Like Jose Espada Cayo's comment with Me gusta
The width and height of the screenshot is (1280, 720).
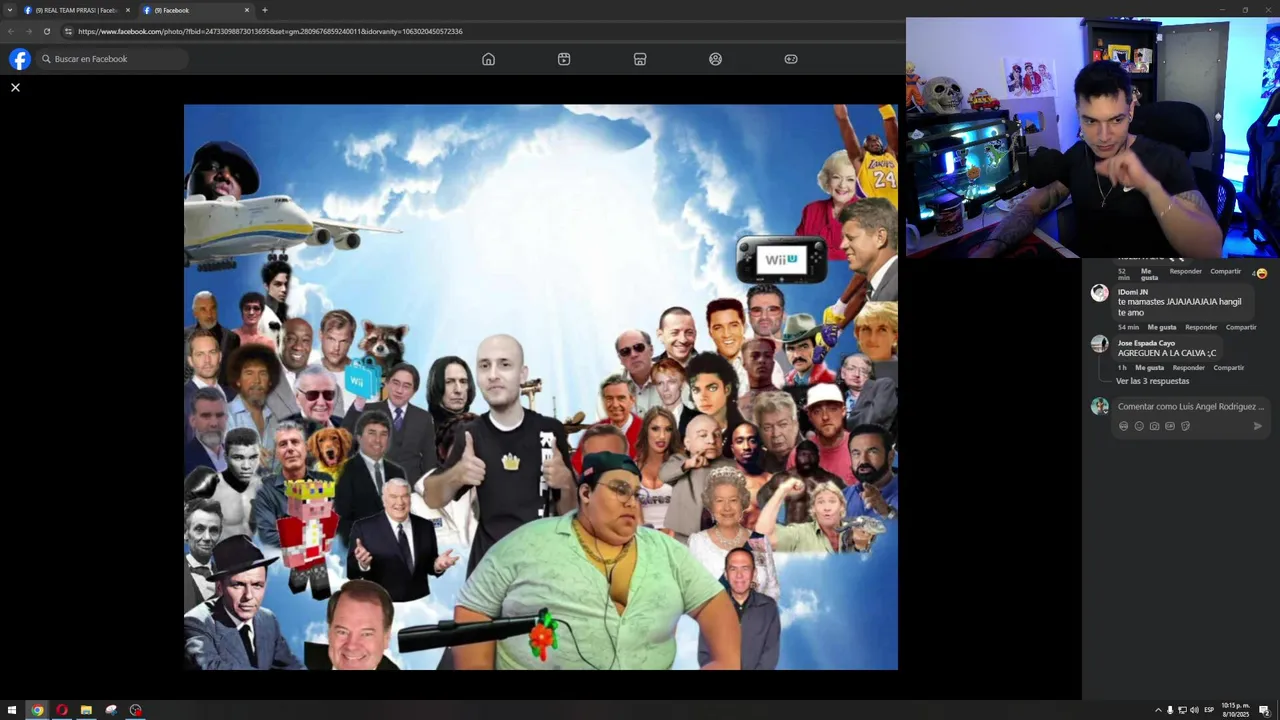[1149, 368]
